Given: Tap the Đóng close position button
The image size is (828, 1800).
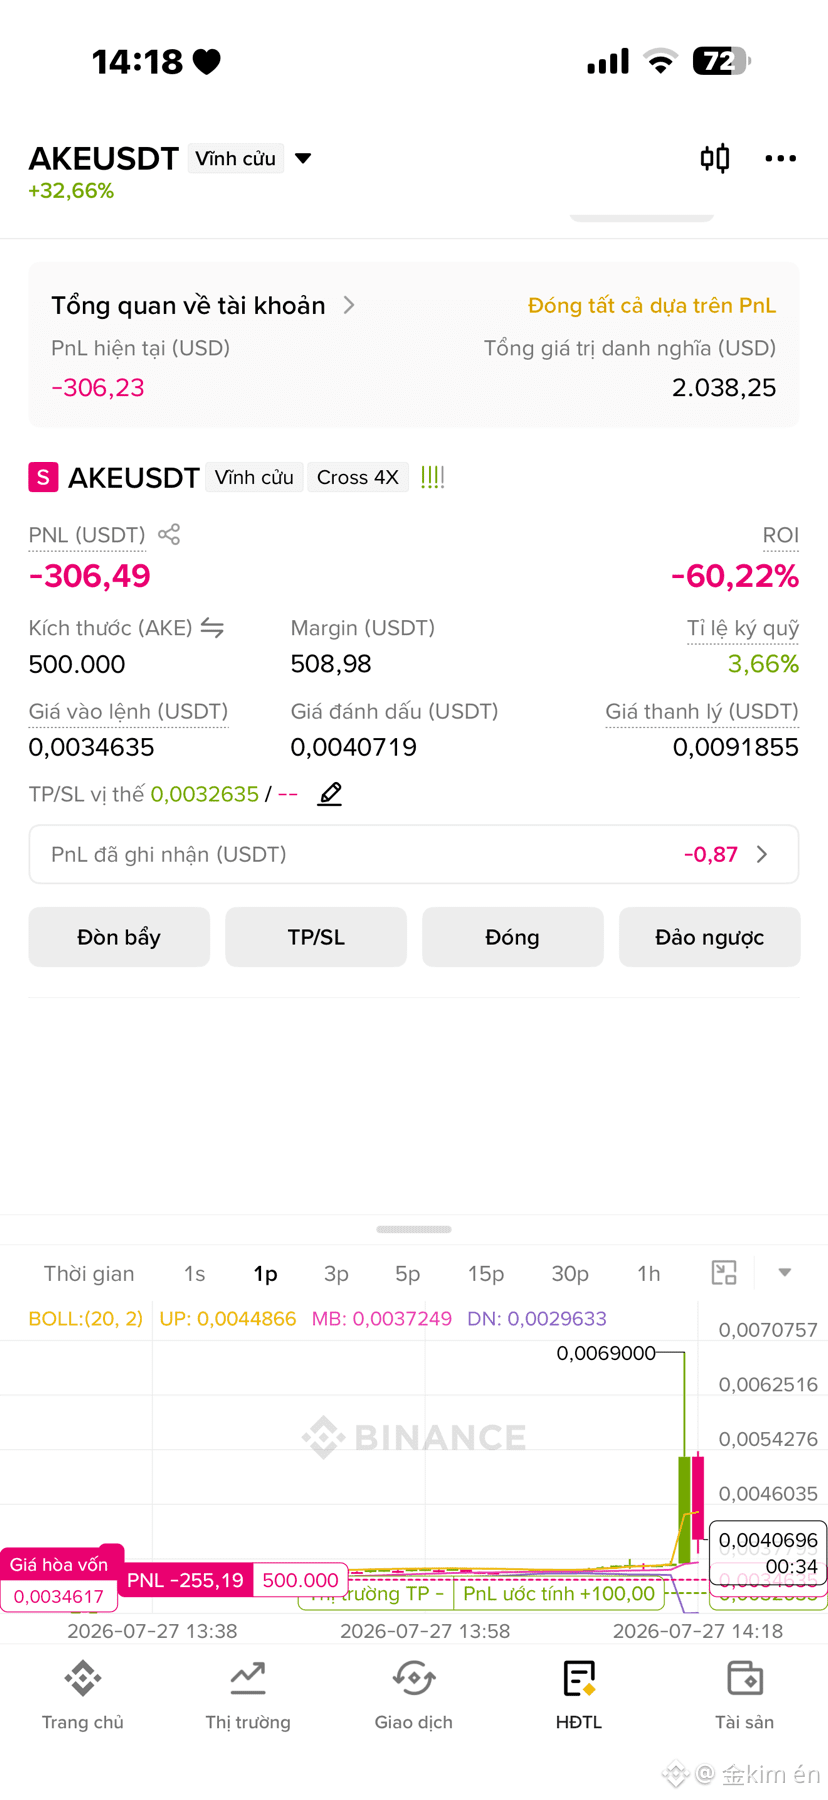Looking at the screenshot, I should point(512,937).
